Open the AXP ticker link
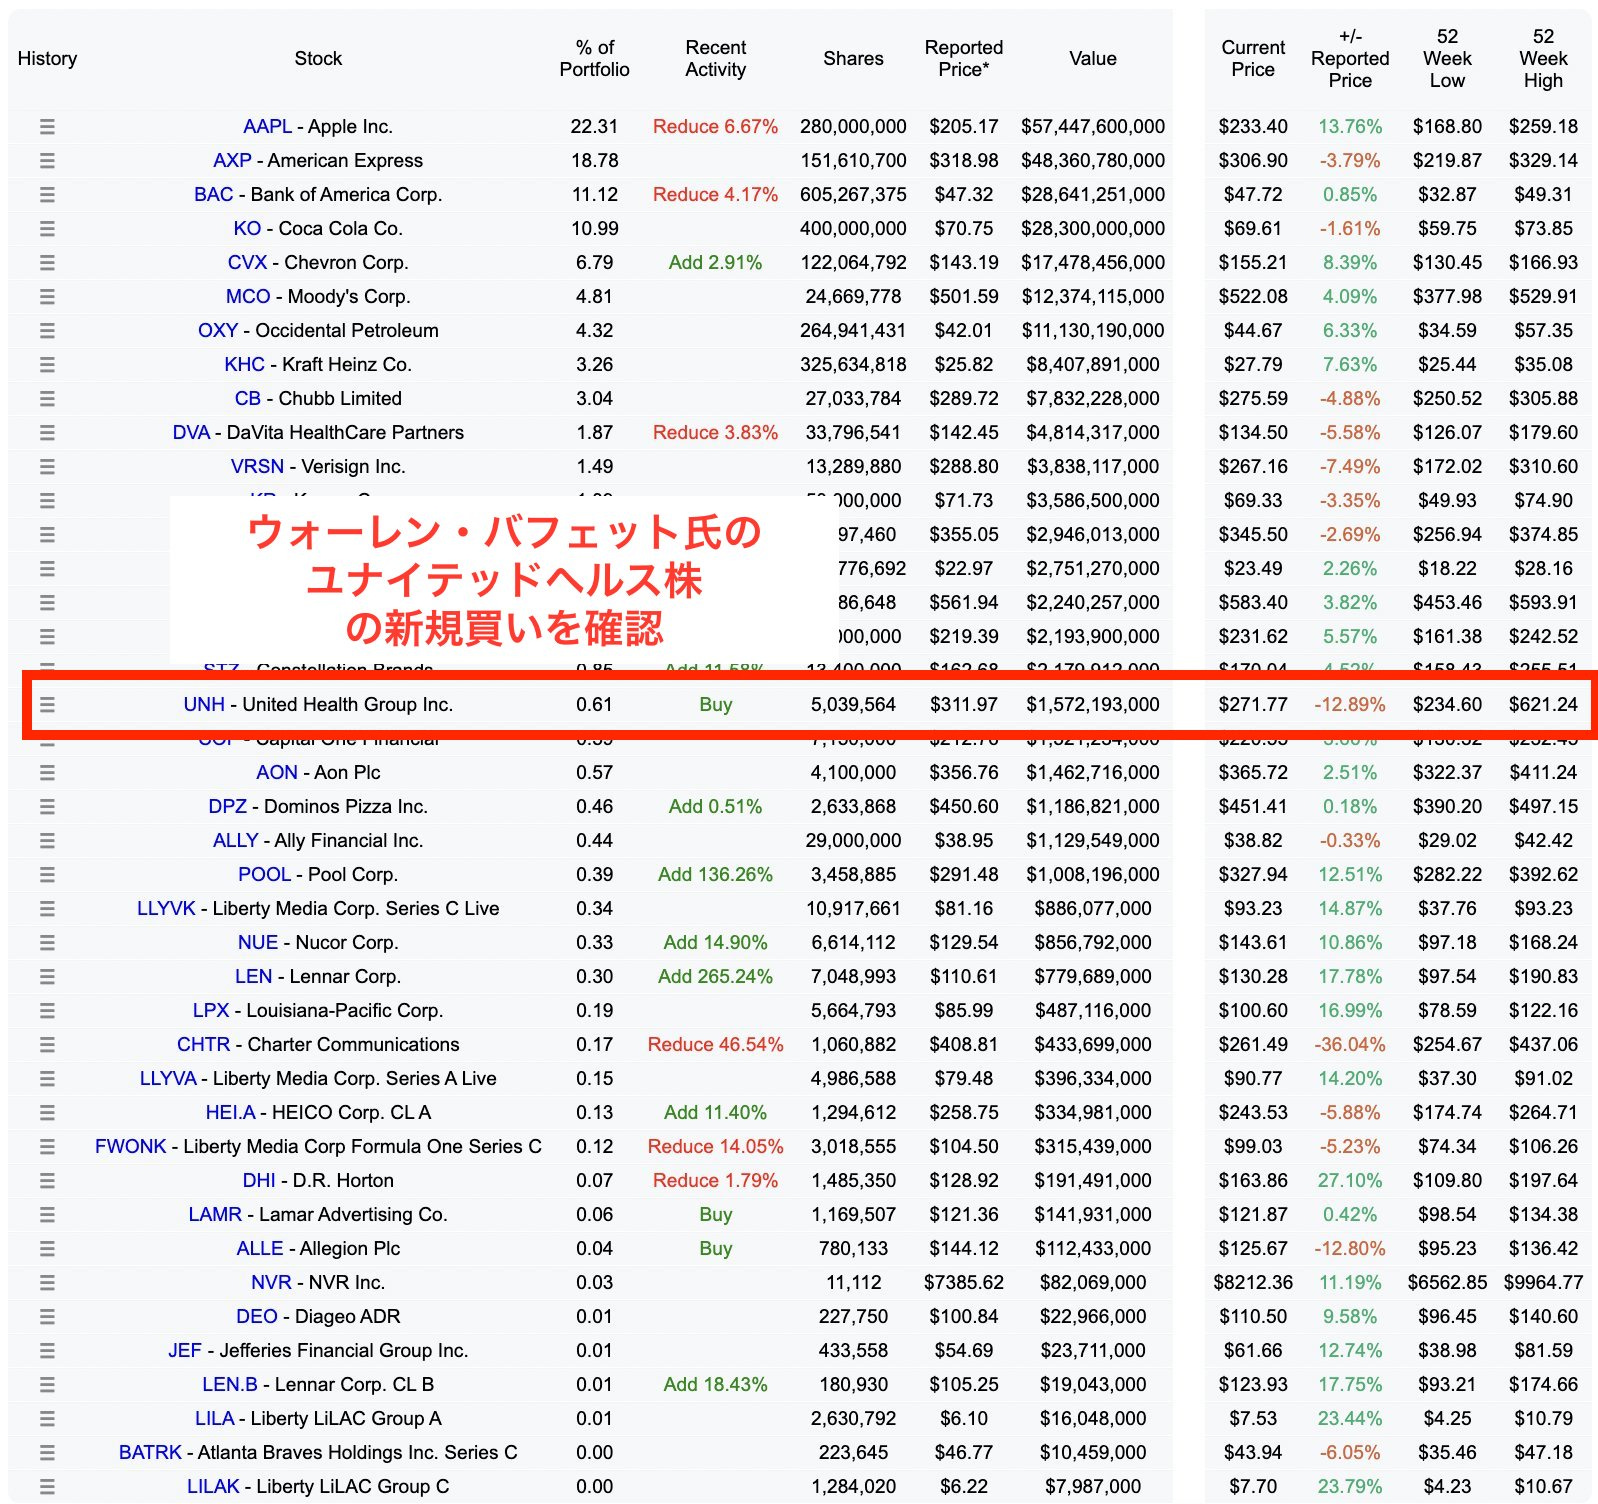1598x1504 pixels. (x=232, y=161)
